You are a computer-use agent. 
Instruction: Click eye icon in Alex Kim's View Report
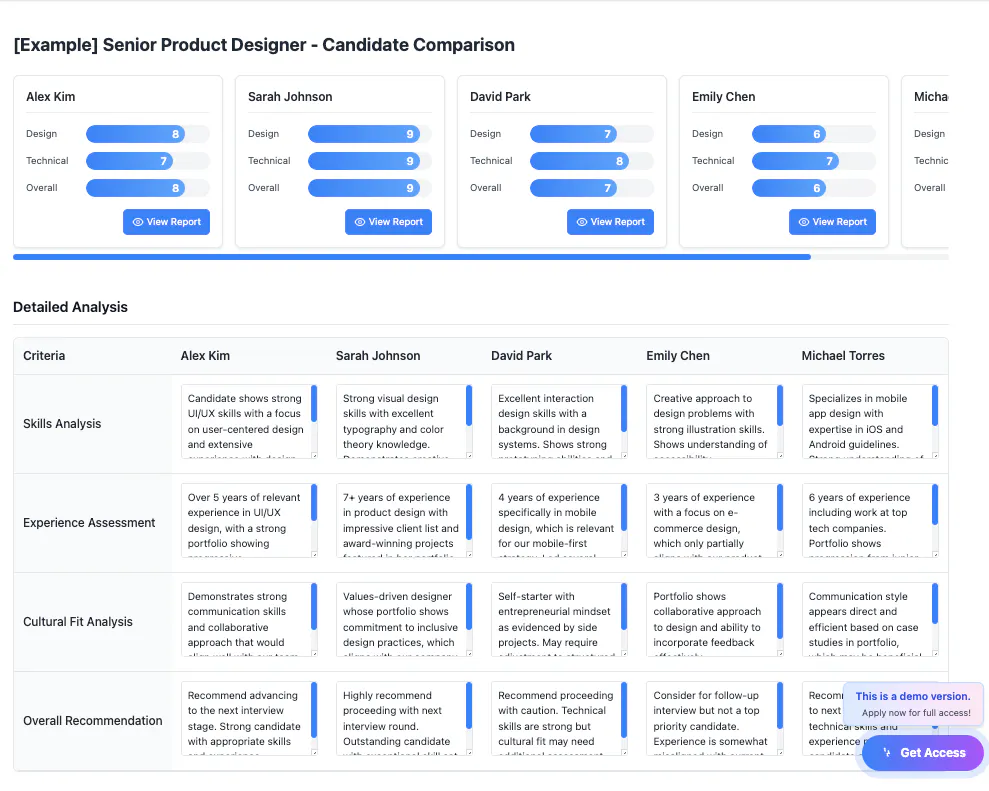pos(138,222)
